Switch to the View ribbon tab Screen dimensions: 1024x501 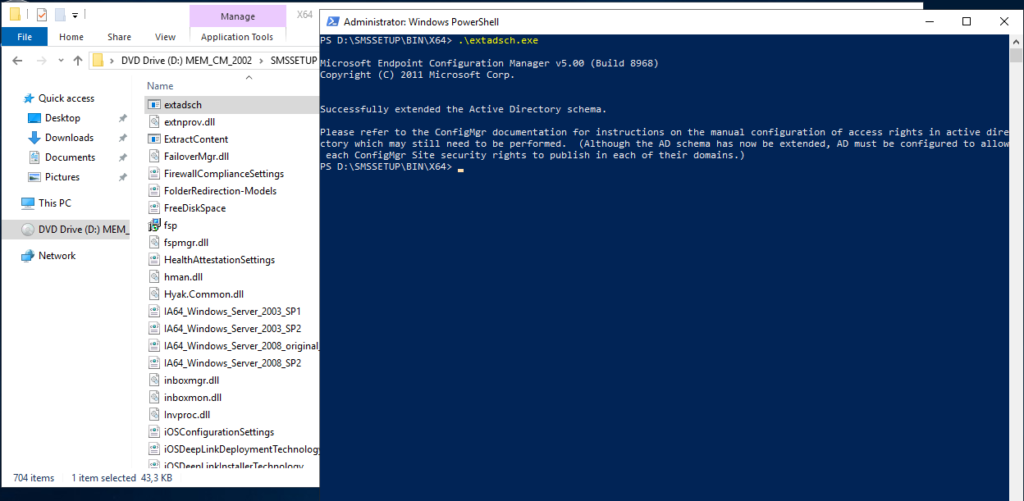(x=165, y=37)
